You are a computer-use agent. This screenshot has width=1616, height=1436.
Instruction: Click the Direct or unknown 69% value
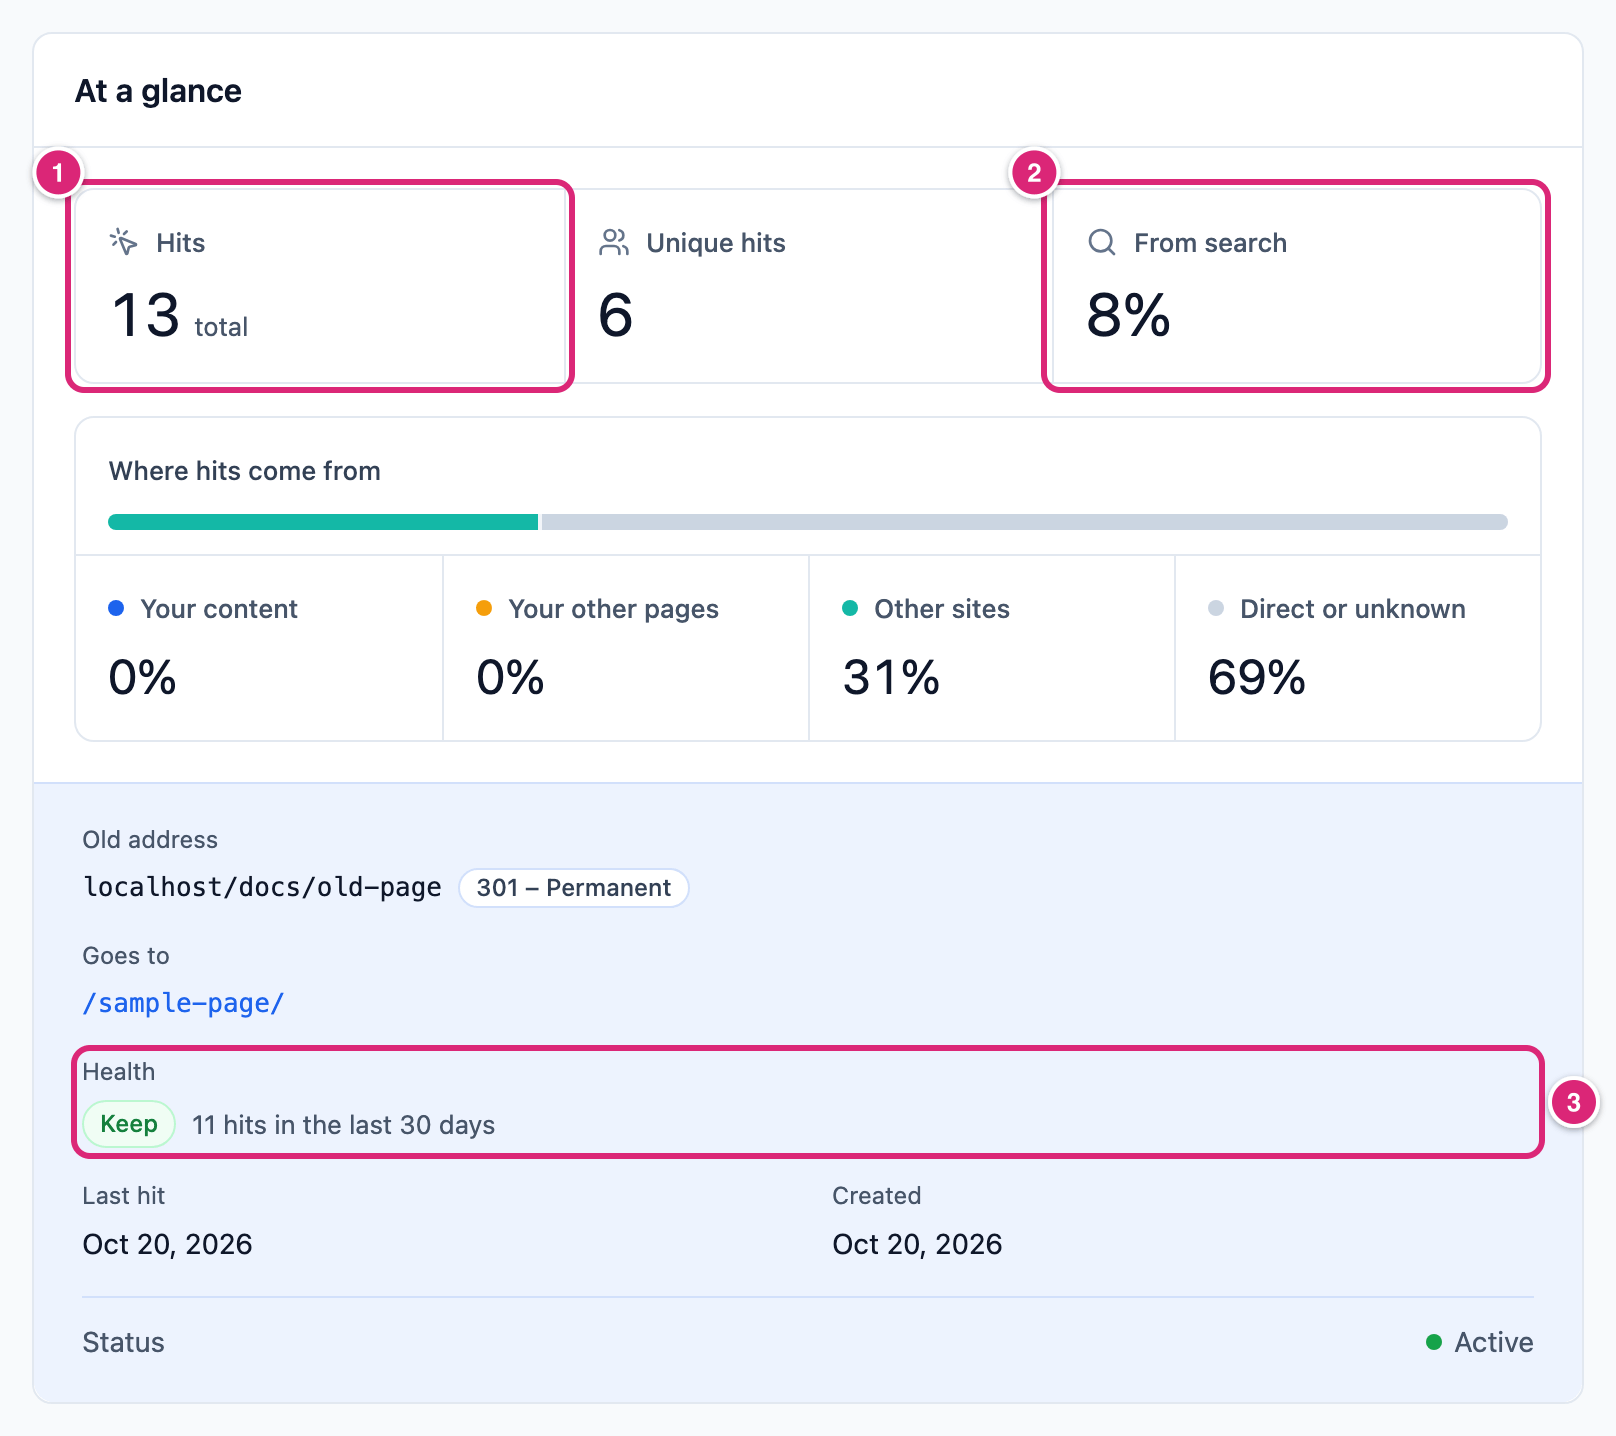pyautogui.click(x=1257, y=678)
